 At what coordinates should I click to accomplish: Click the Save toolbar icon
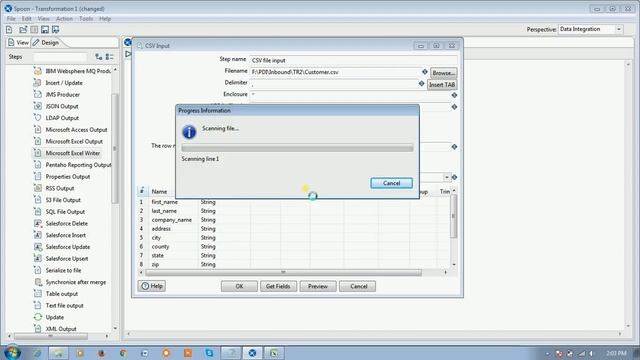pos(45,29)
